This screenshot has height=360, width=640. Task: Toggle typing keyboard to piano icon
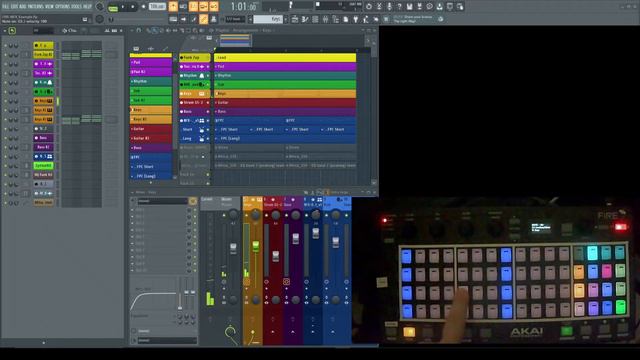173,19
